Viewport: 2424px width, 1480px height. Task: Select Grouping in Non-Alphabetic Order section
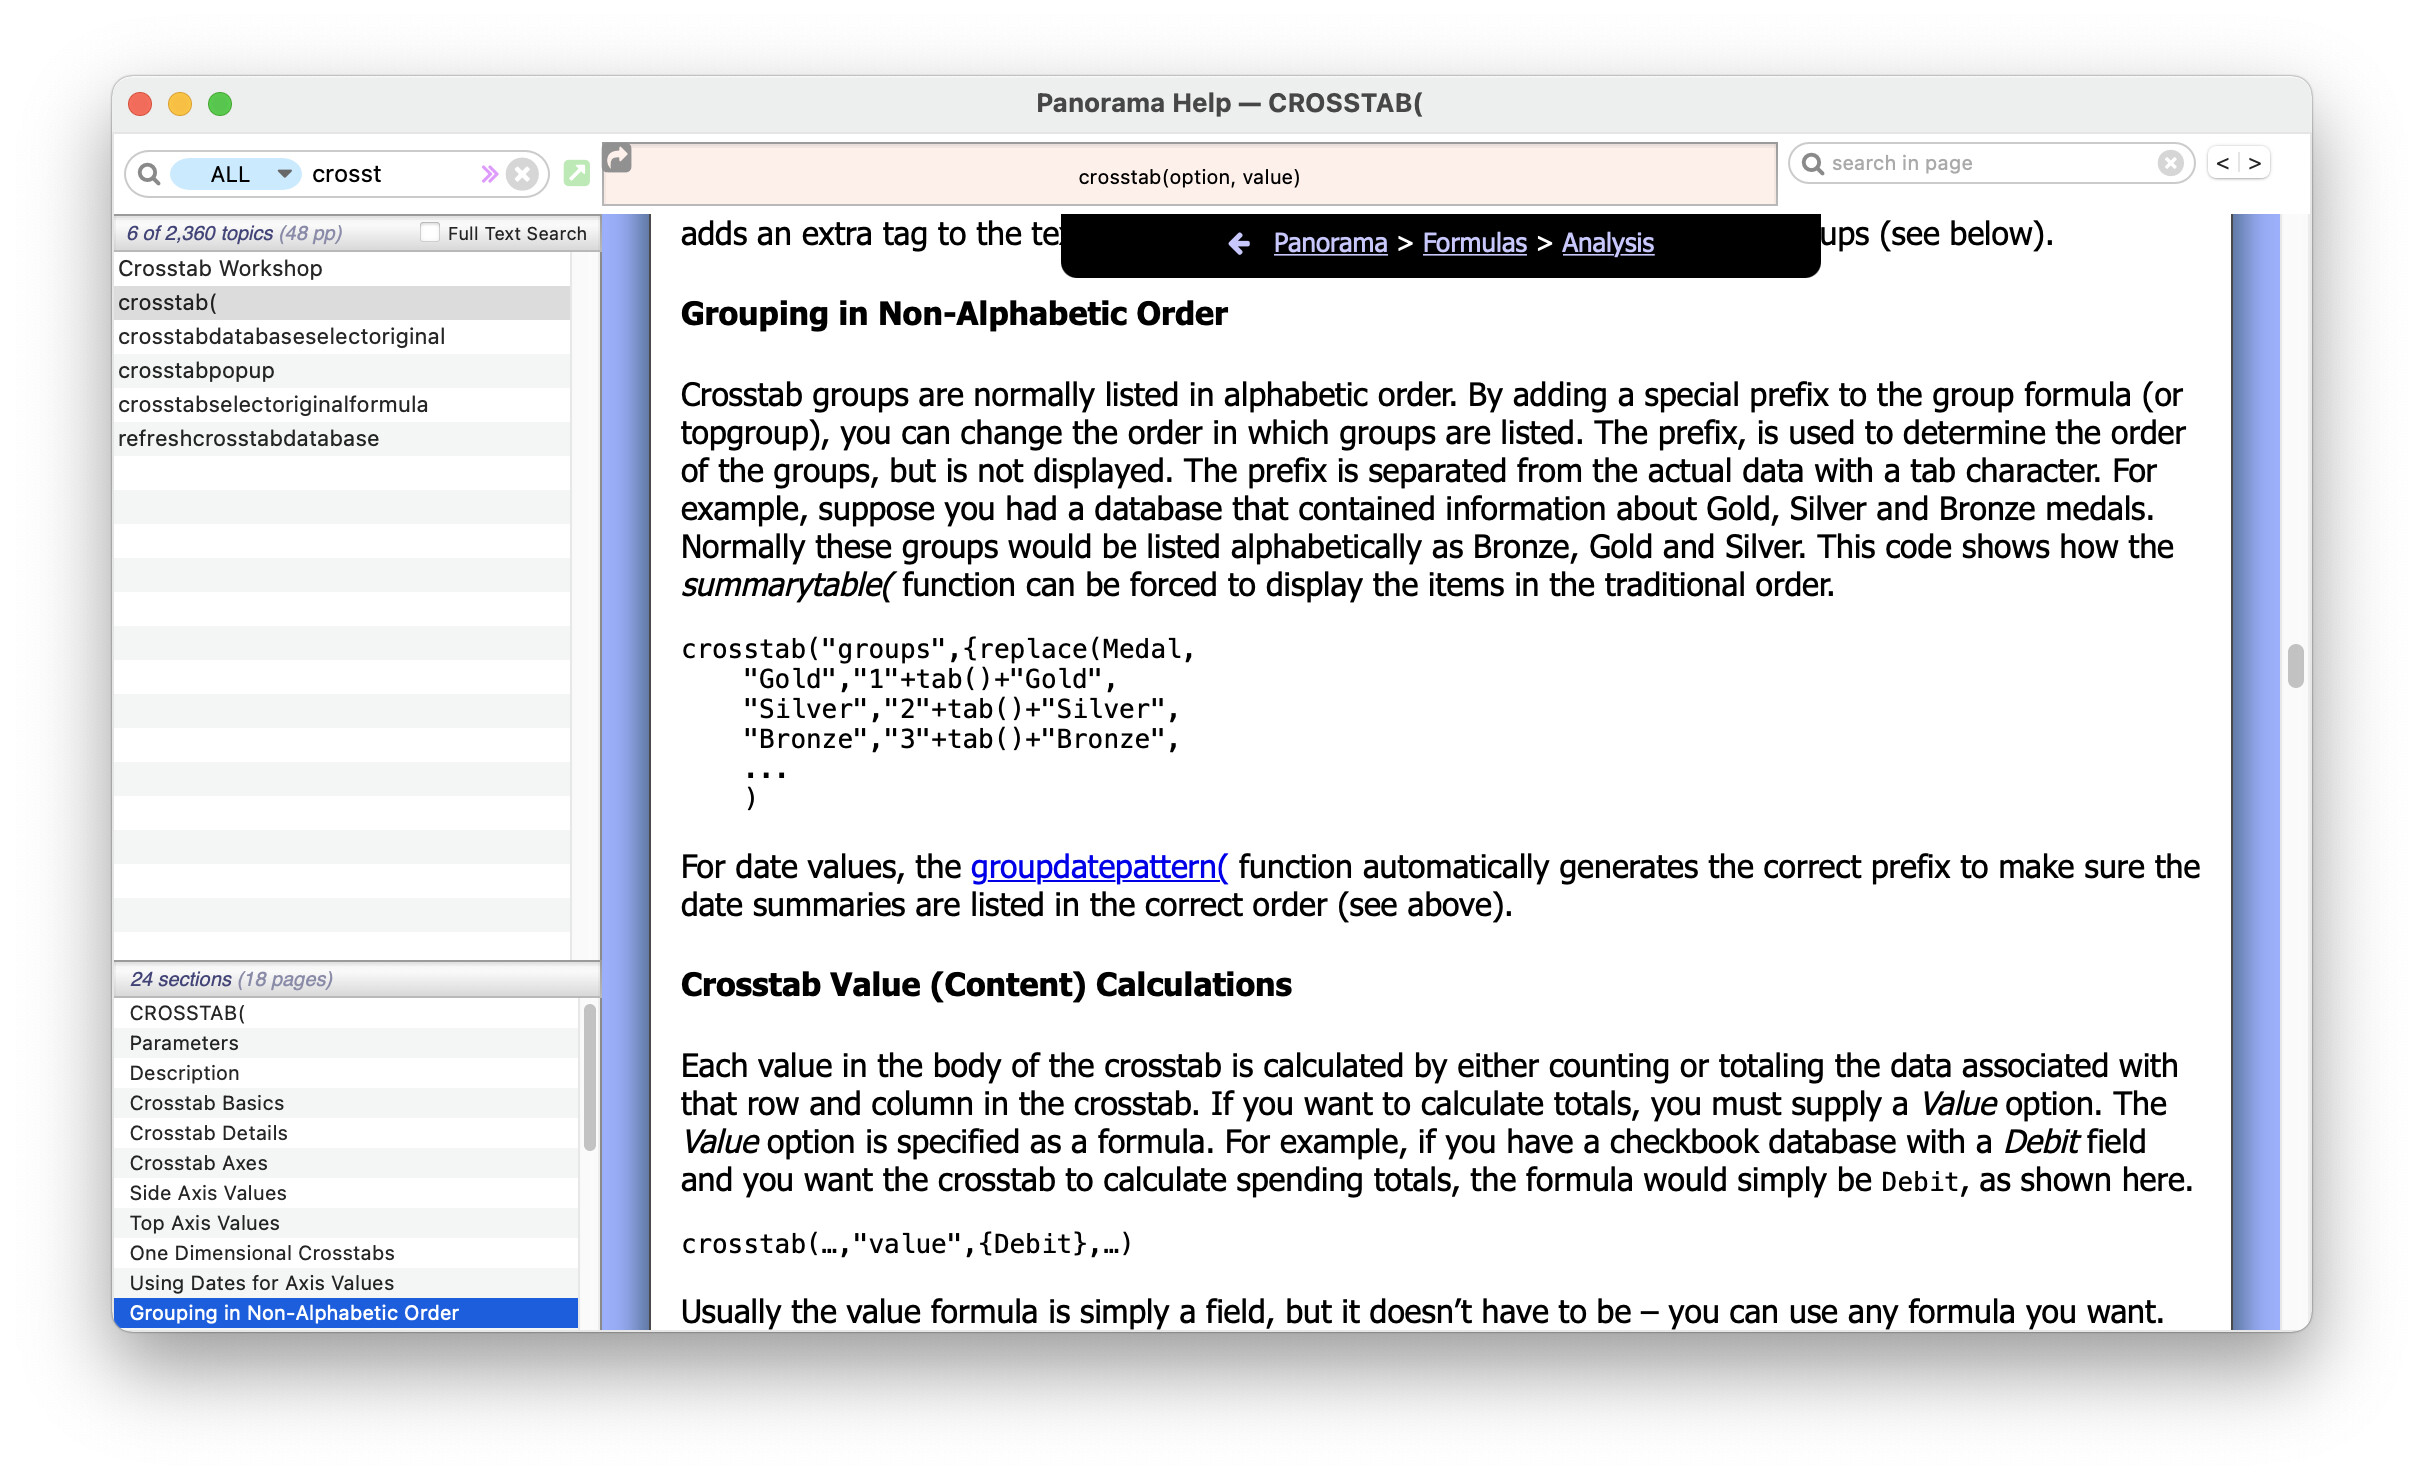pyautogui.click(x=346, y=1313)
